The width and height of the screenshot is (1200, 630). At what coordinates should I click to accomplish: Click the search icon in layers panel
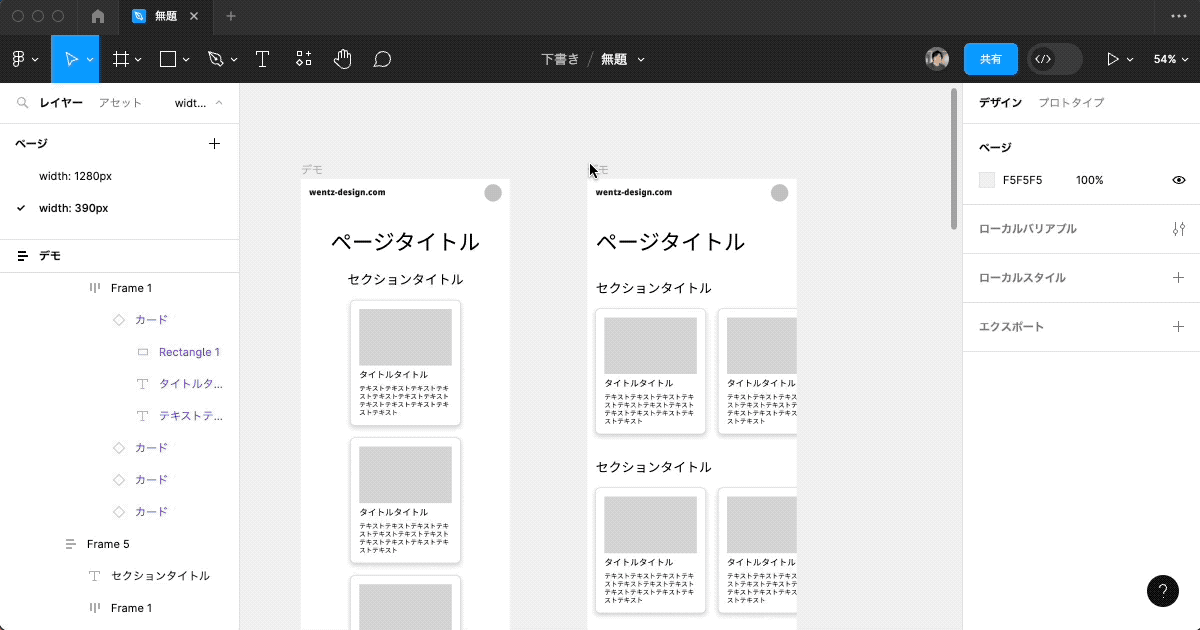click(22, 103)
